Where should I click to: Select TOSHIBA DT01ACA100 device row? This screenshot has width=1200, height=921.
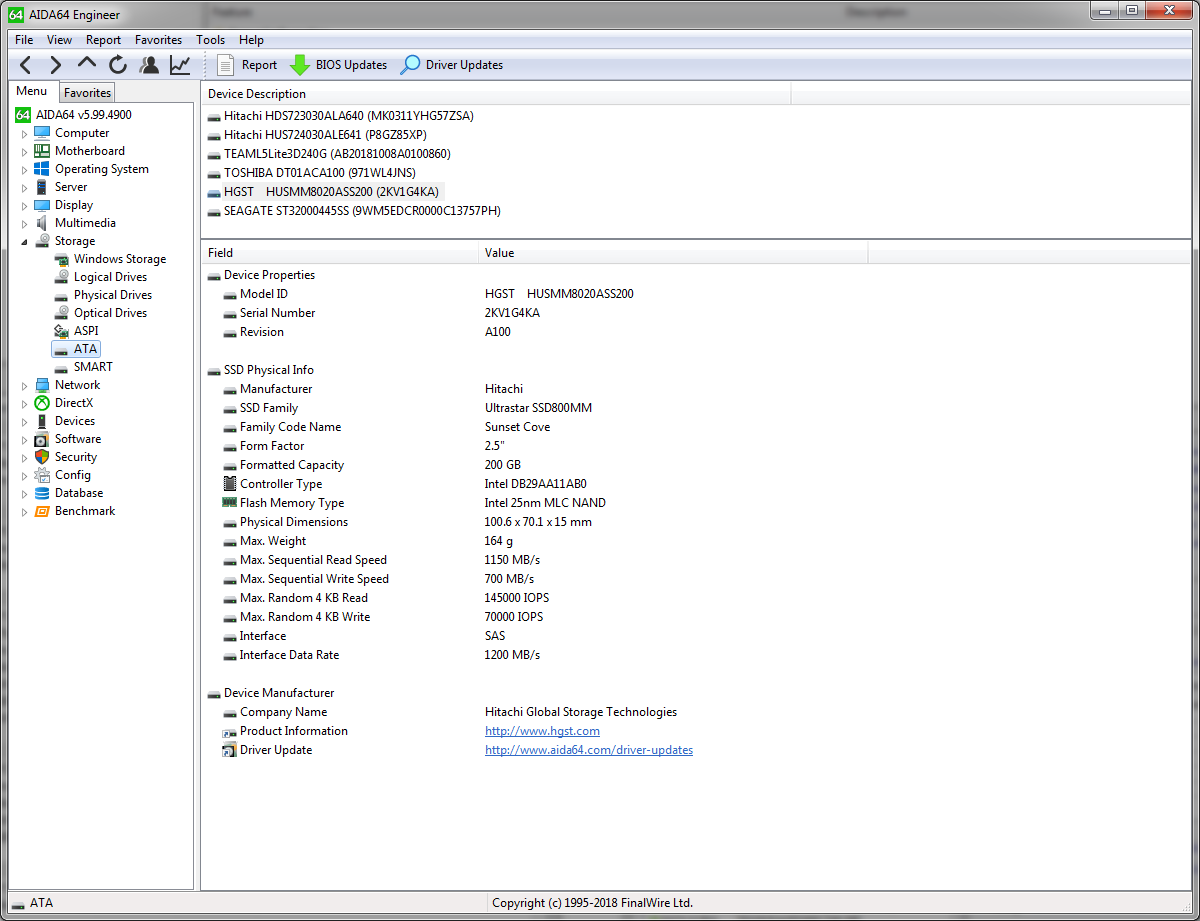[x=319, y=173]
